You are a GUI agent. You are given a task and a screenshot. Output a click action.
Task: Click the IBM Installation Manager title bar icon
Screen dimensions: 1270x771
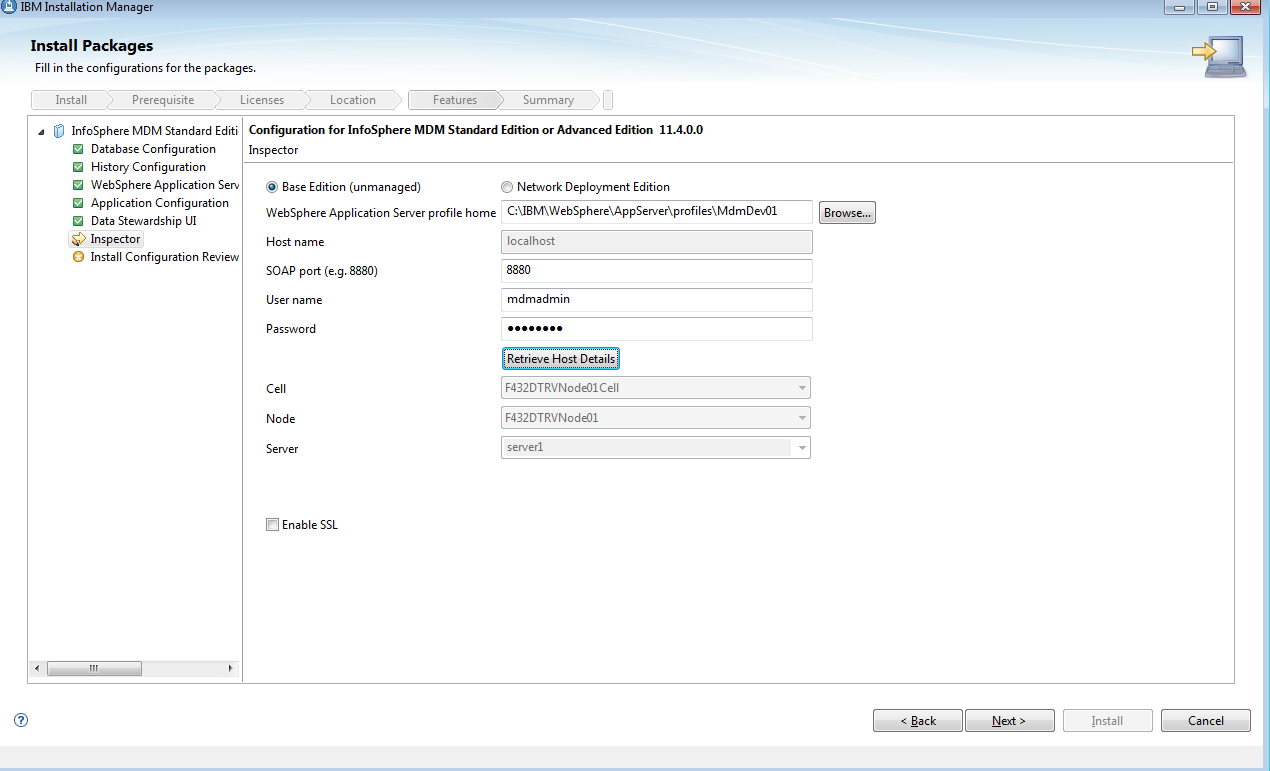pyautogui.click(x=9, y=7)
